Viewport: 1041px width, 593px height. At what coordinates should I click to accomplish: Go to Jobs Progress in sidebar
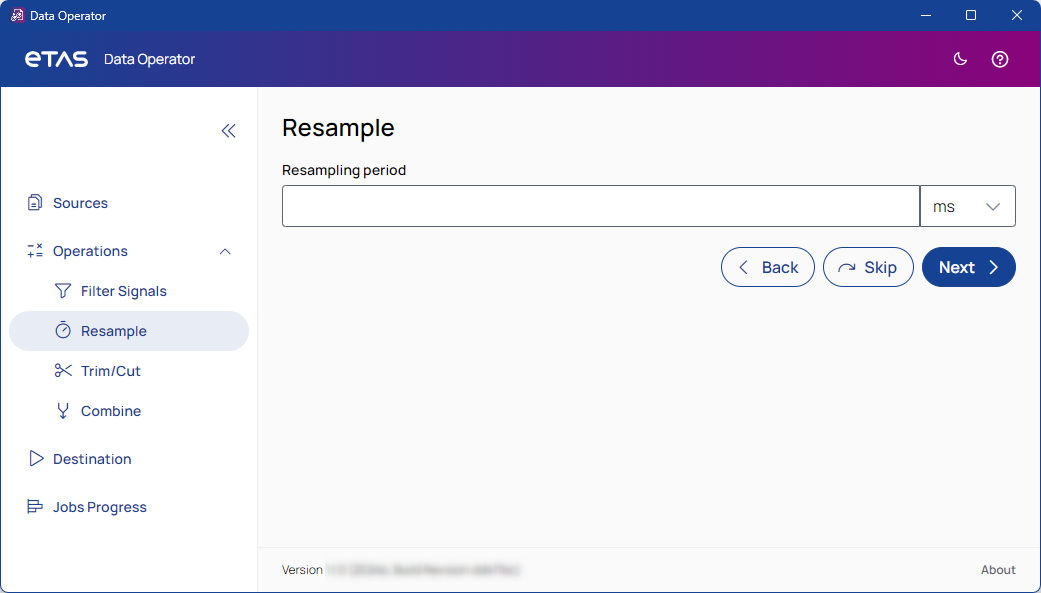click(x=100, y=507)
